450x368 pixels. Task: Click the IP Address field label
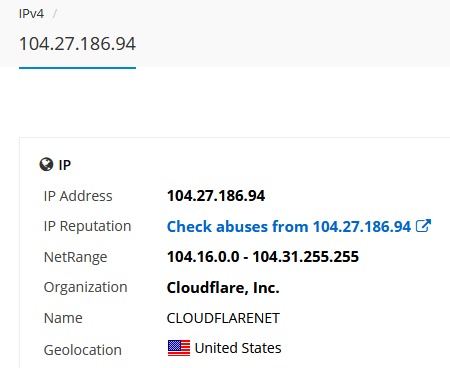78,196
